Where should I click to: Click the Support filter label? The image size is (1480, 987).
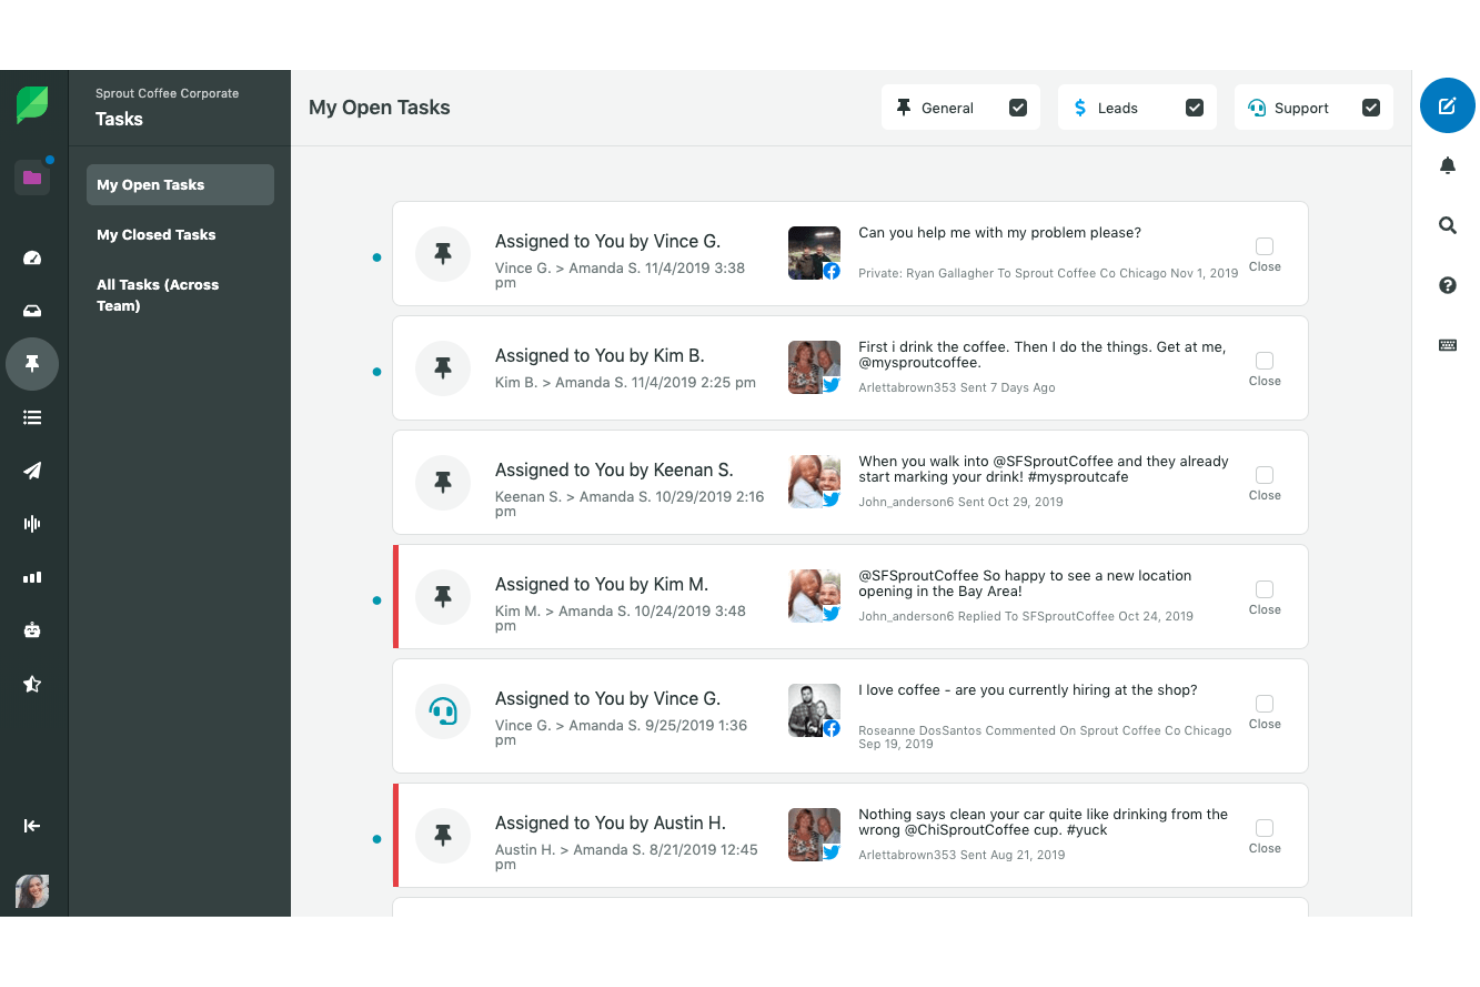[1301, 108]
